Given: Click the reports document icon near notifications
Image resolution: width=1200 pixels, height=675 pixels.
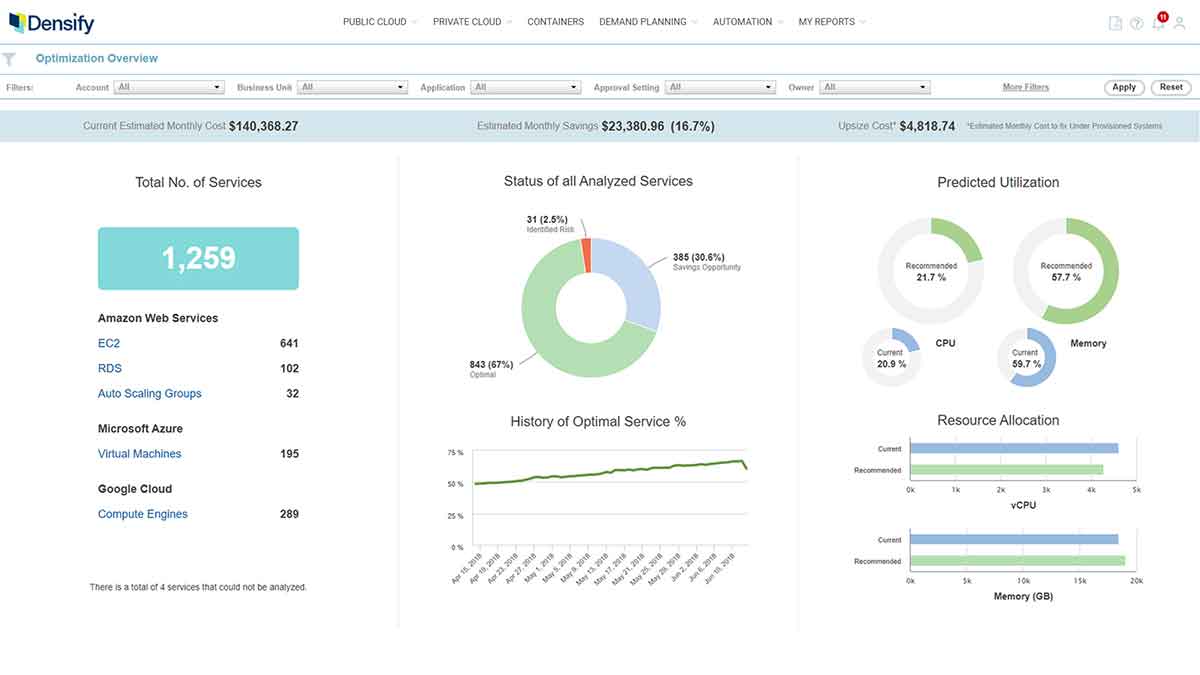Looking at the screenshot, I should coord(1114,22).
